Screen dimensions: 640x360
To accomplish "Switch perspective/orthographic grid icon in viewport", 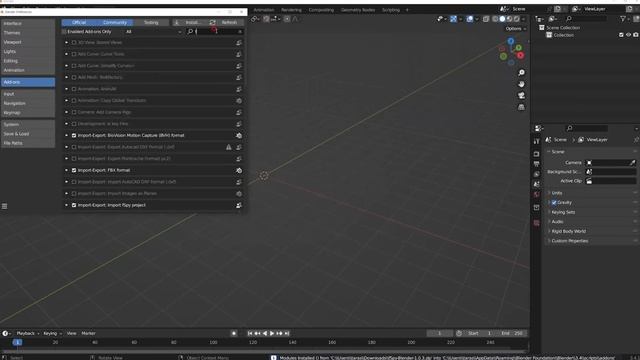I will (x=521, y=107).
